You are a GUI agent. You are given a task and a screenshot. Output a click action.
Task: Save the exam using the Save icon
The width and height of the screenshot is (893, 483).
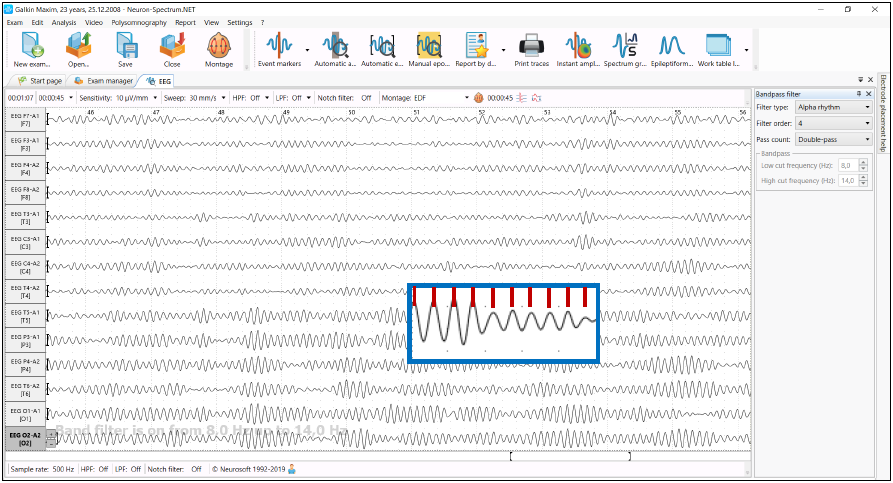(125, 46)
